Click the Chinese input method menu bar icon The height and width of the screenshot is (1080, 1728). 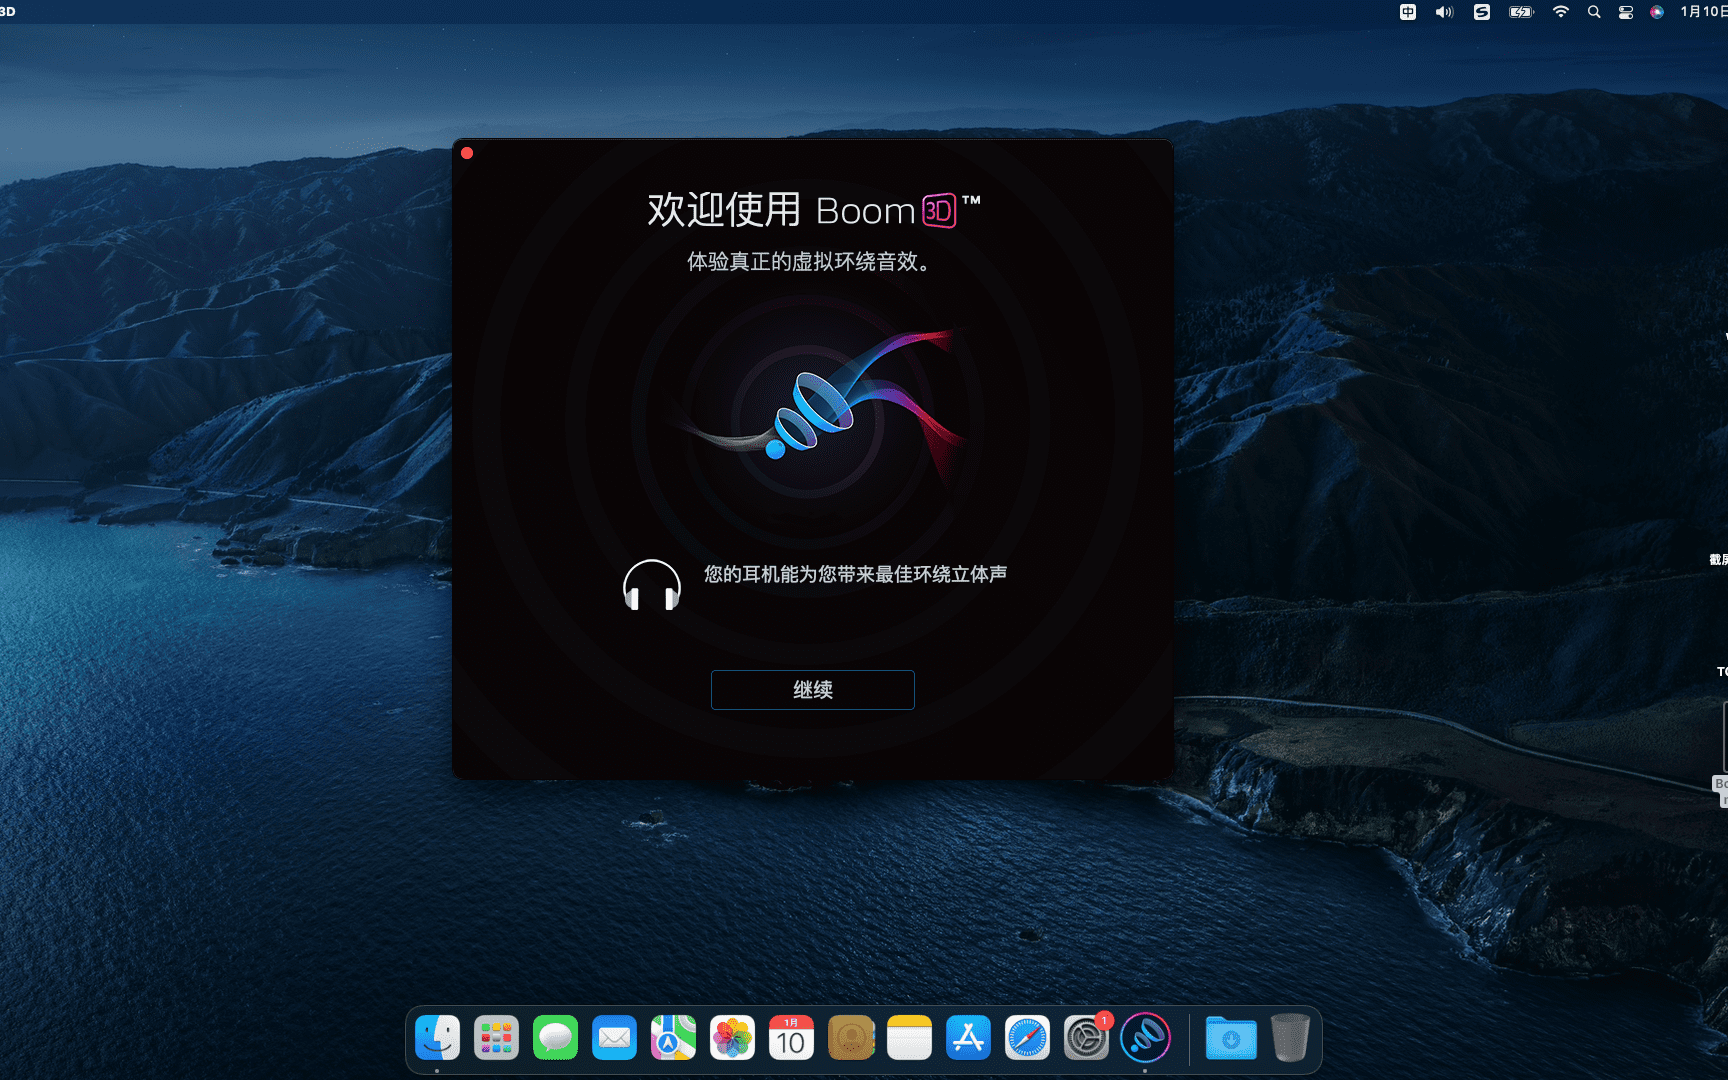(x=1408, y=12)
